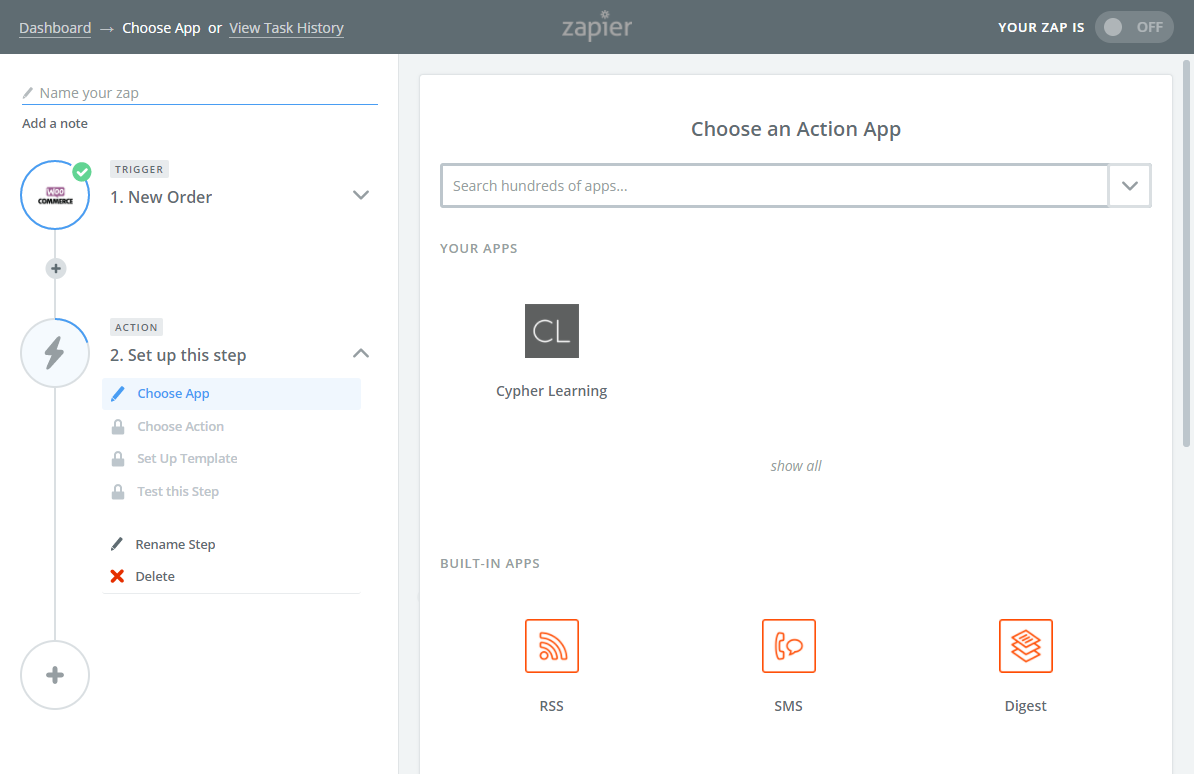The width and height of the screenshot is (1194, 774).
Task: Click the YOUR APPS section heading
Action: coord(478,248)
